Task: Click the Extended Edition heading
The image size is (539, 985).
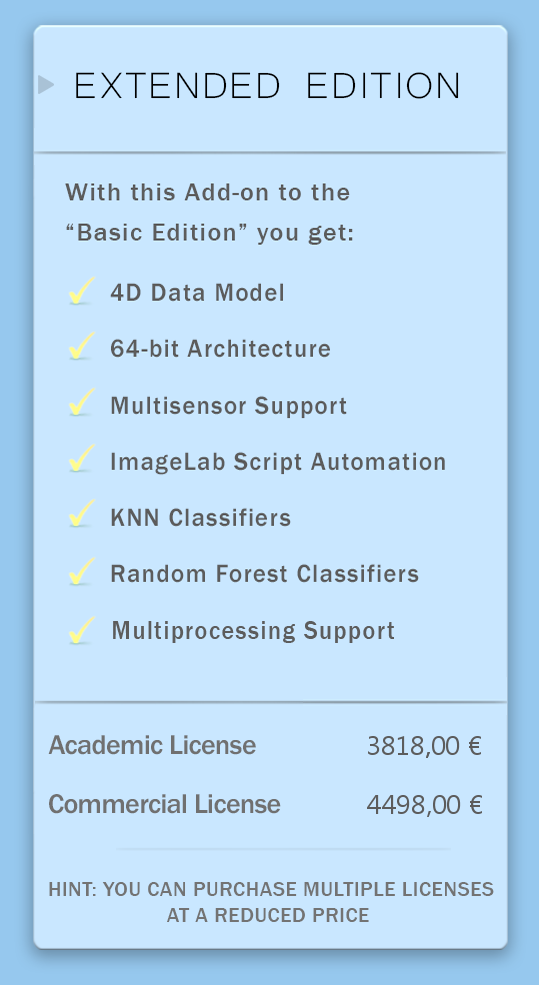Action: 268,86
